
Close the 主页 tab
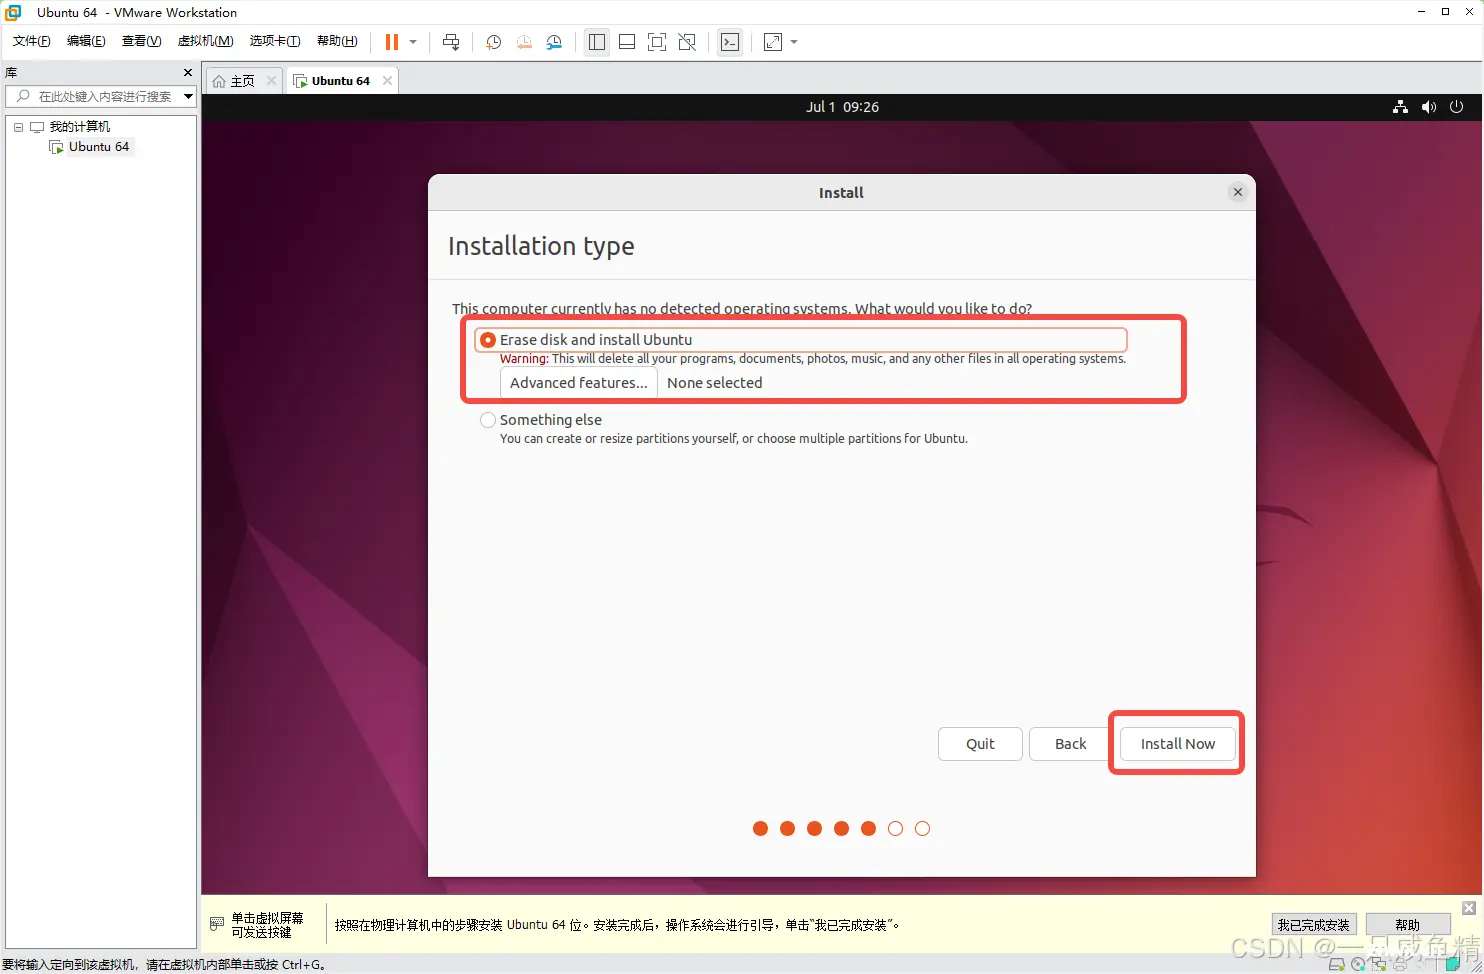tap(271, 81)
